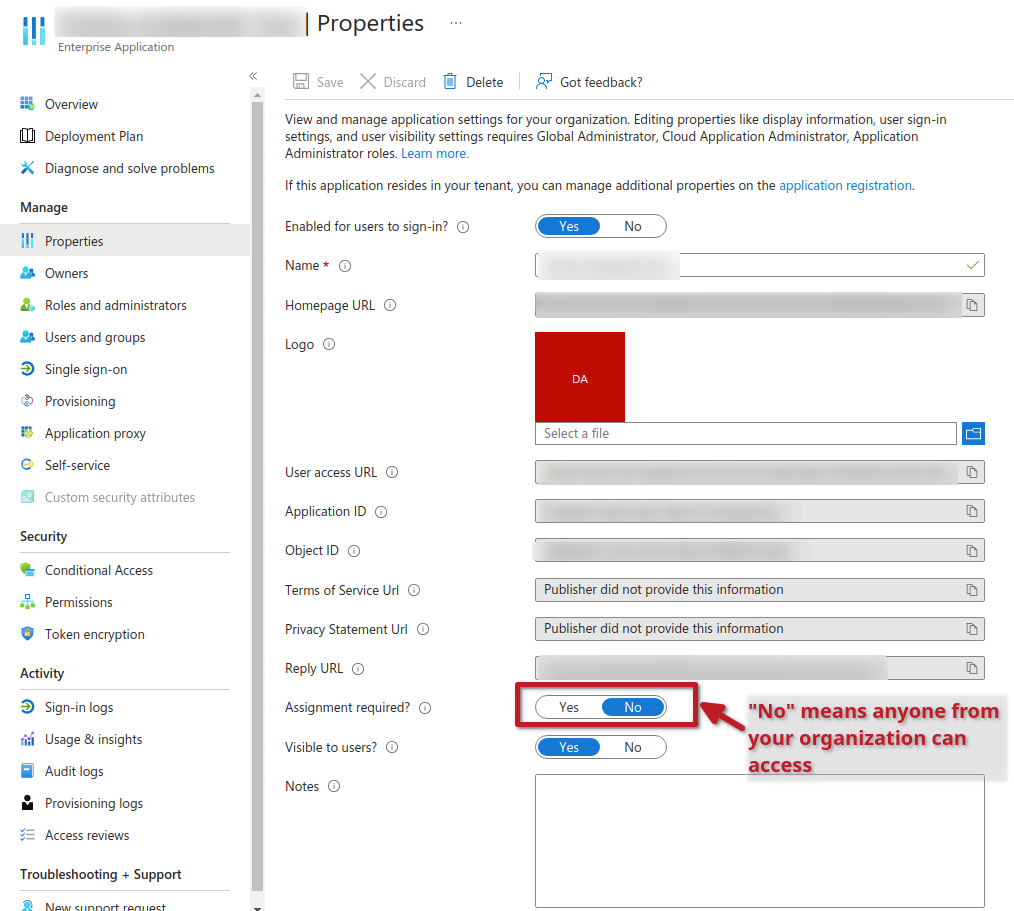Copy the User access URL
Image resolution: width=1014 pixels, height=911 pixels.
[x=971, y=472]
